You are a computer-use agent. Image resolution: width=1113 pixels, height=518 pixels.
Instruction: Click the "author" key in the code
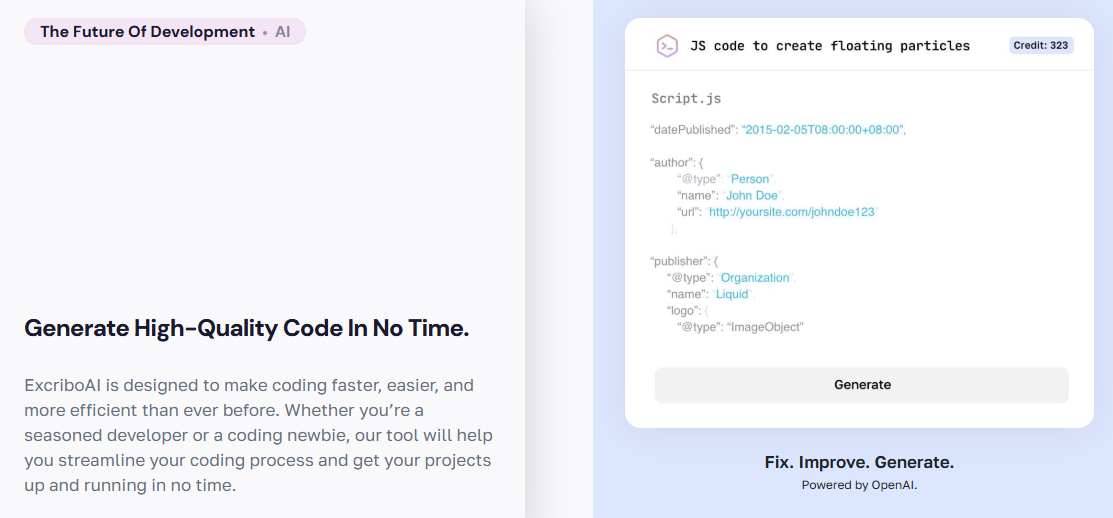(669, 162)
